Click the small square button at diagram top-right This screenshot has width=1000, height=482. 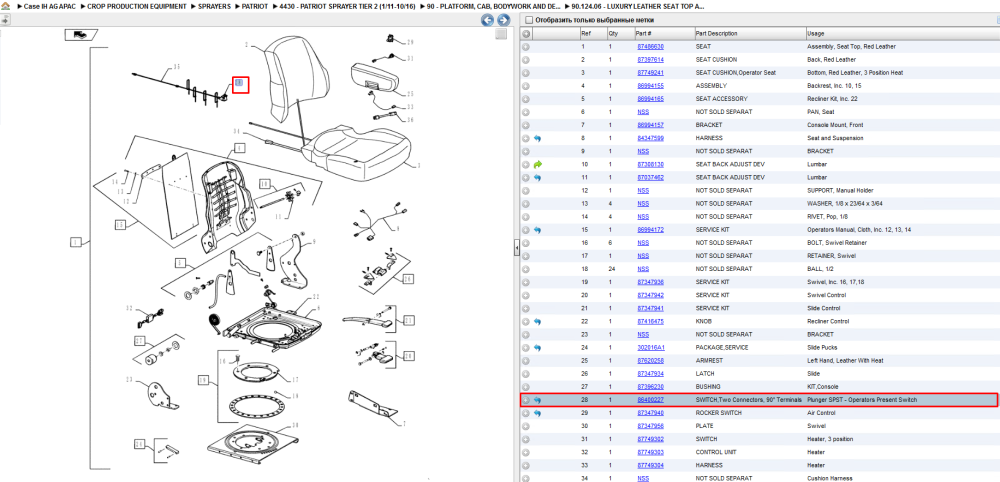pyautogui.click(x=501, y=34)
